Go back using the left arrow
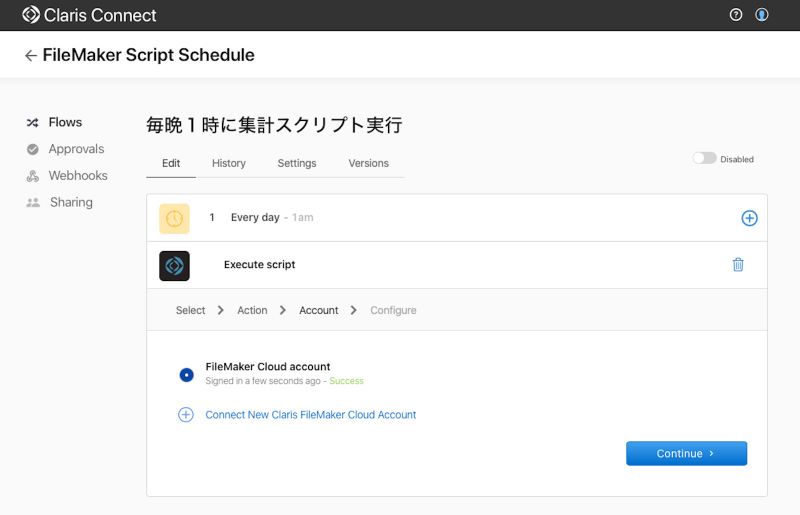800x515 pixels. [x=31, y=56]
